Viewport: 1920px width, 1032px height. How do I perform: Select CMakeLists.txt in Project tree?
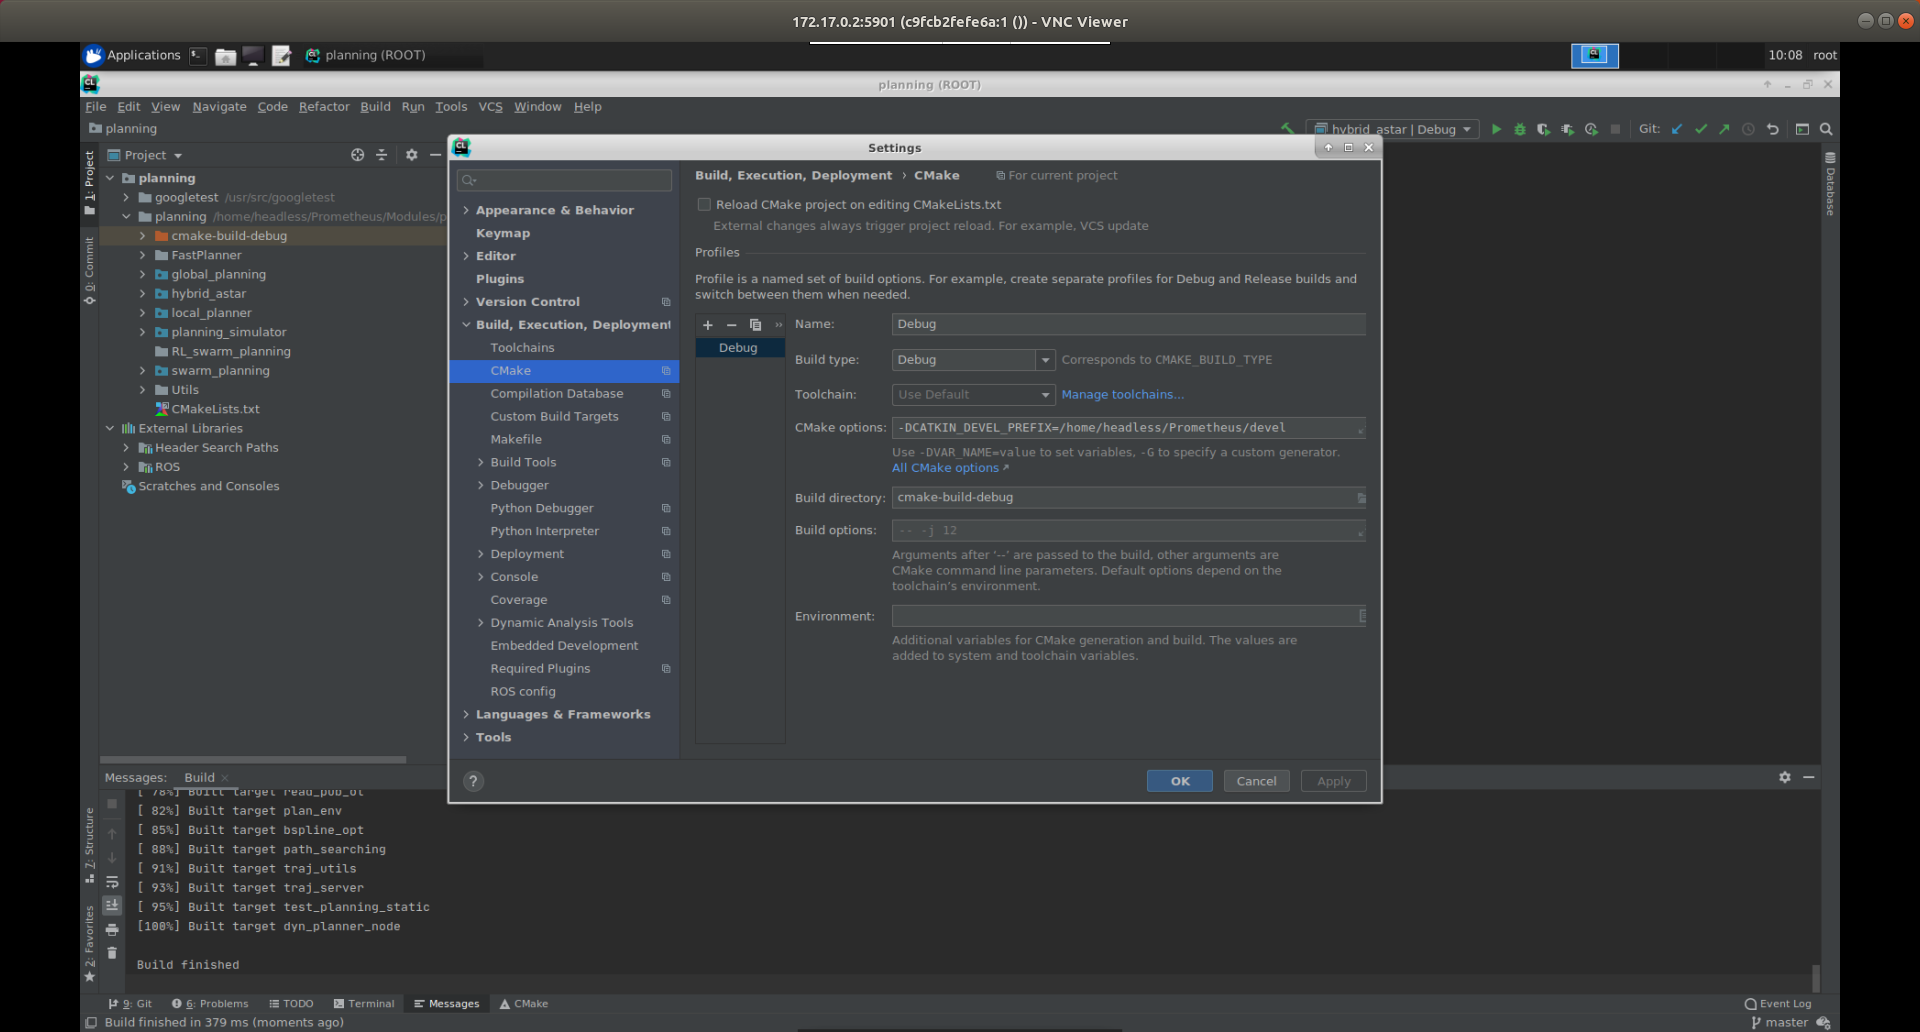[x=215, y=409]
